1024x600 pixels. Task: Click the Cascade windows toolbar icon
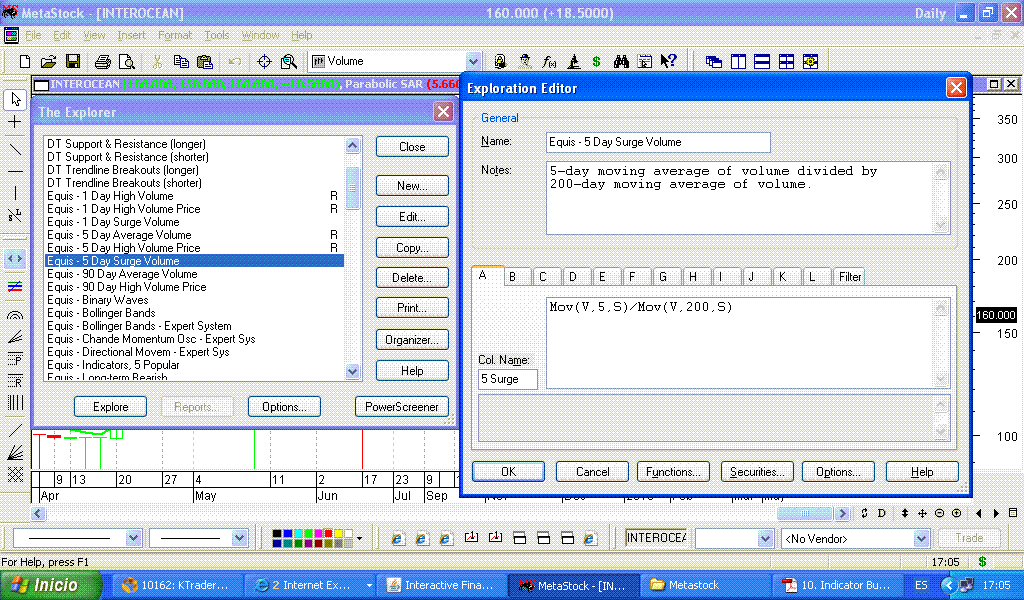714,62
